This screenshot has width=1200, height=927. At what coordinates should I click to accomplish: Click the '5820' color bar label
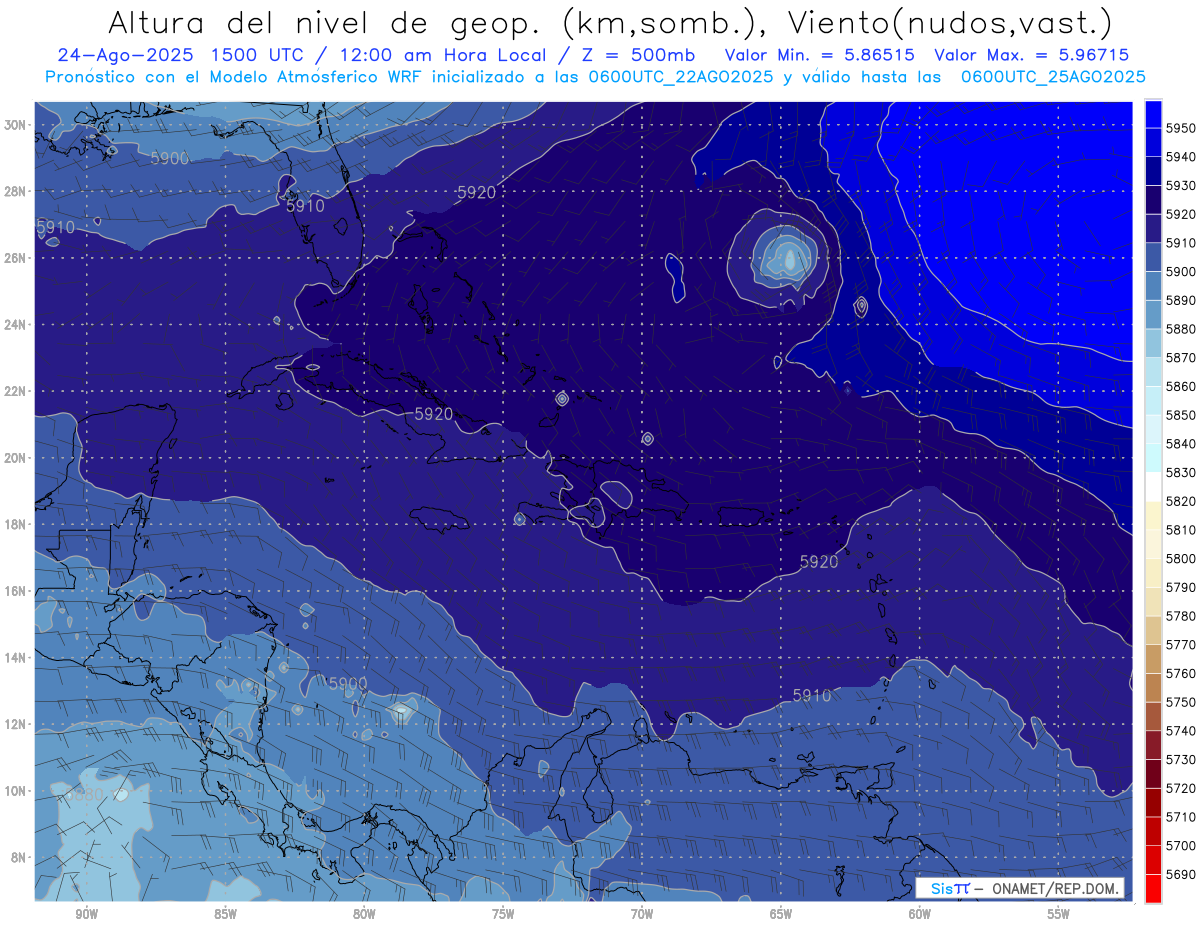[x=1180, y=501]
